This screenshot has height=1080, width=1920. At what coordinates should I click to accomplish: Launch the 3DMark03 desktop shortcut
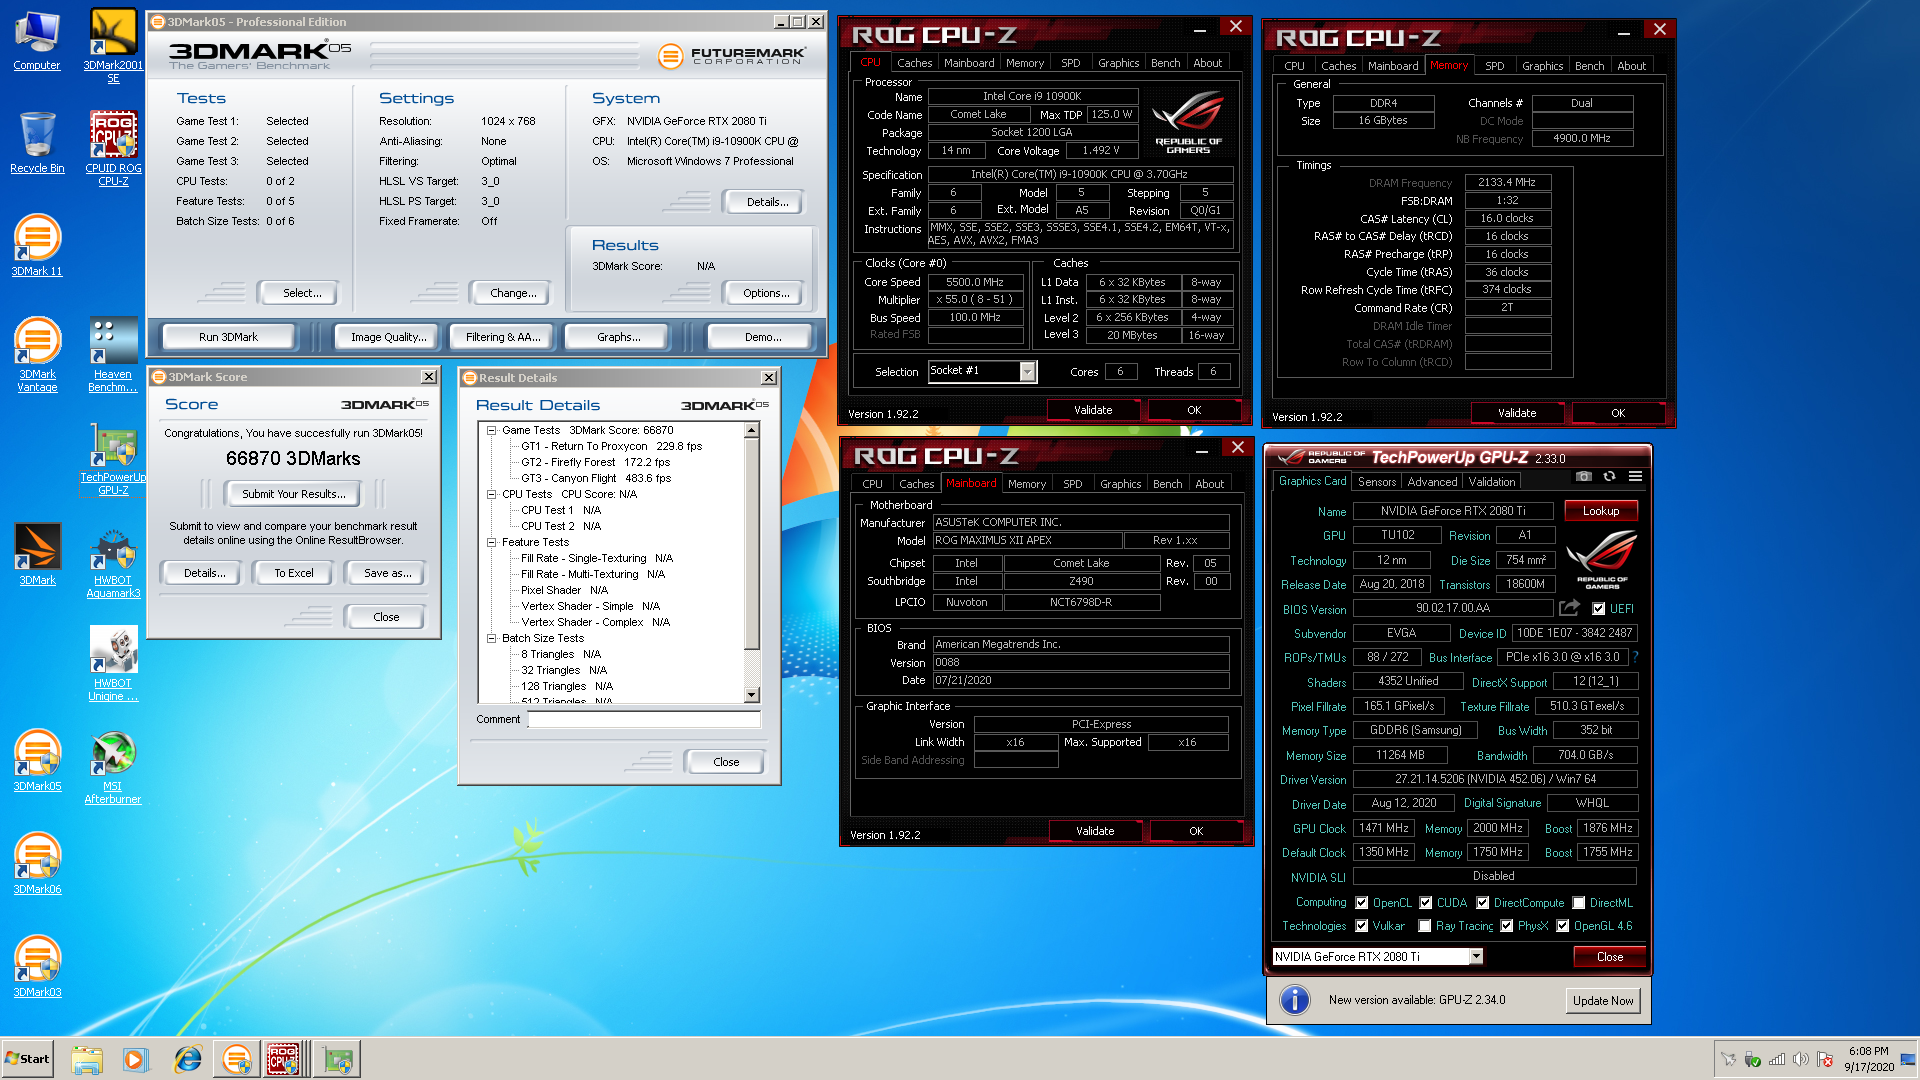37,966
